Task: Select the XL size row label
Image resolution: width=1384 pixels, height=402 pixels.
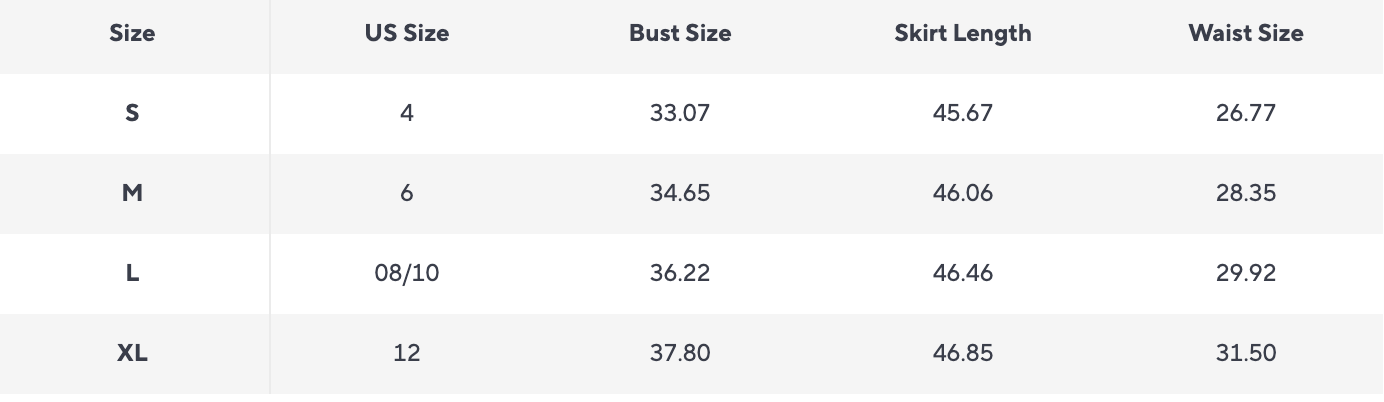Action: (x=132, y=353)
